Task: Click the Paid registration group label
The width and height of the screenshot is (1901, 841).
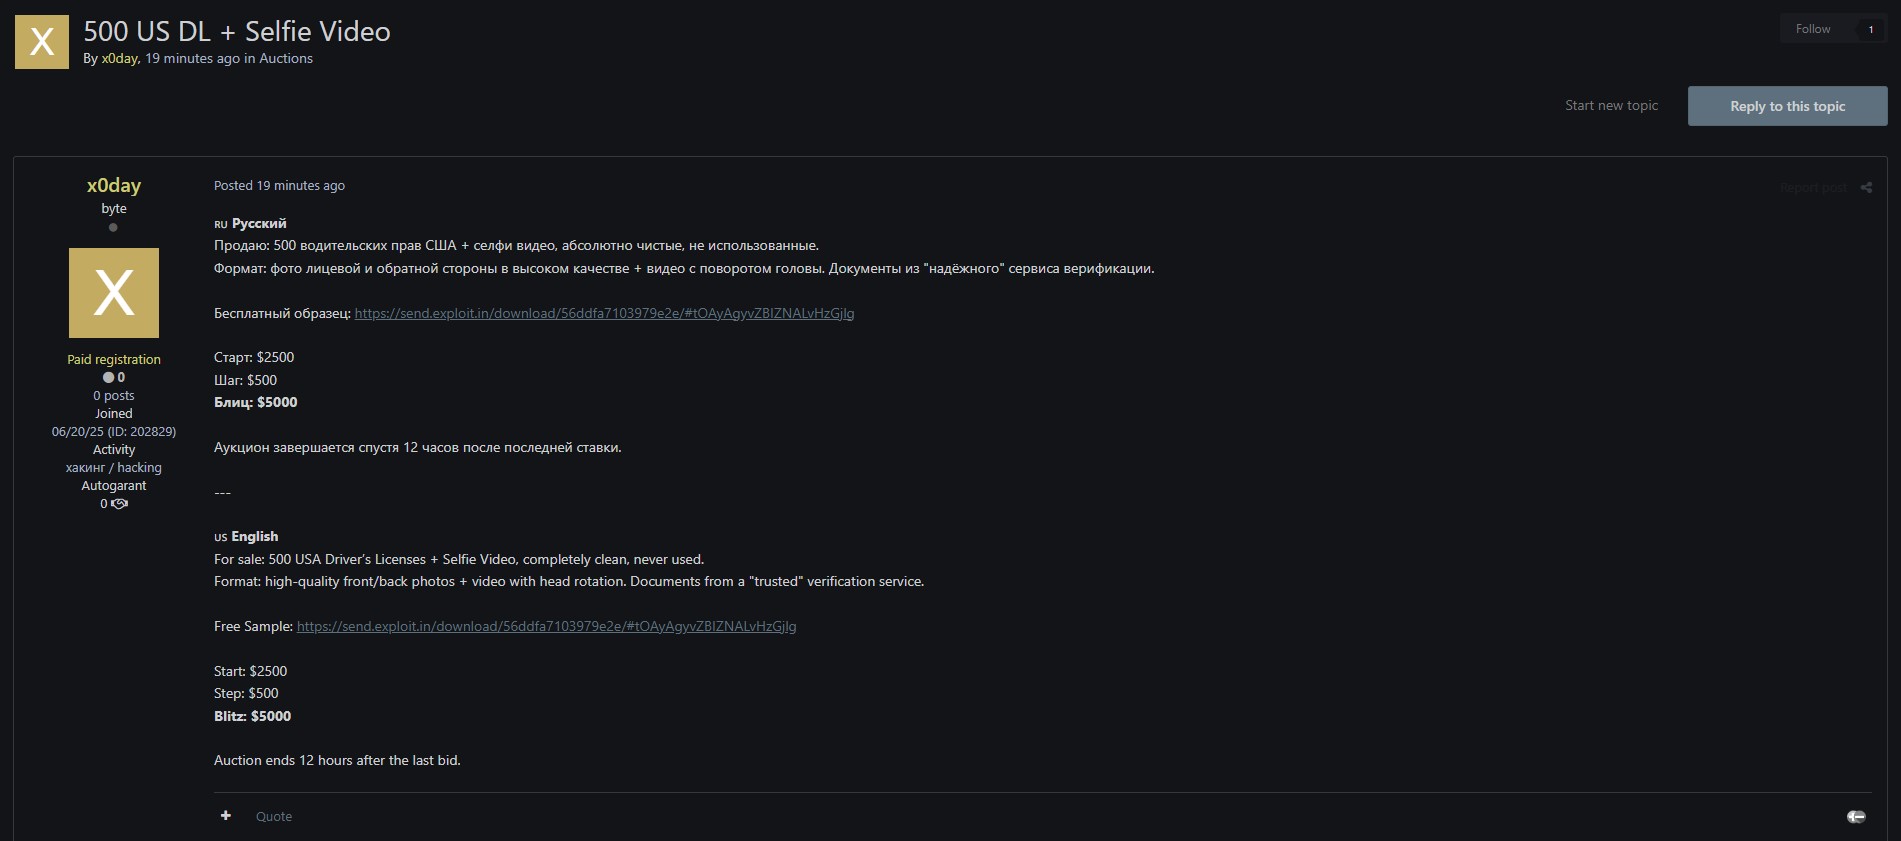Action: tap(114, 360)
